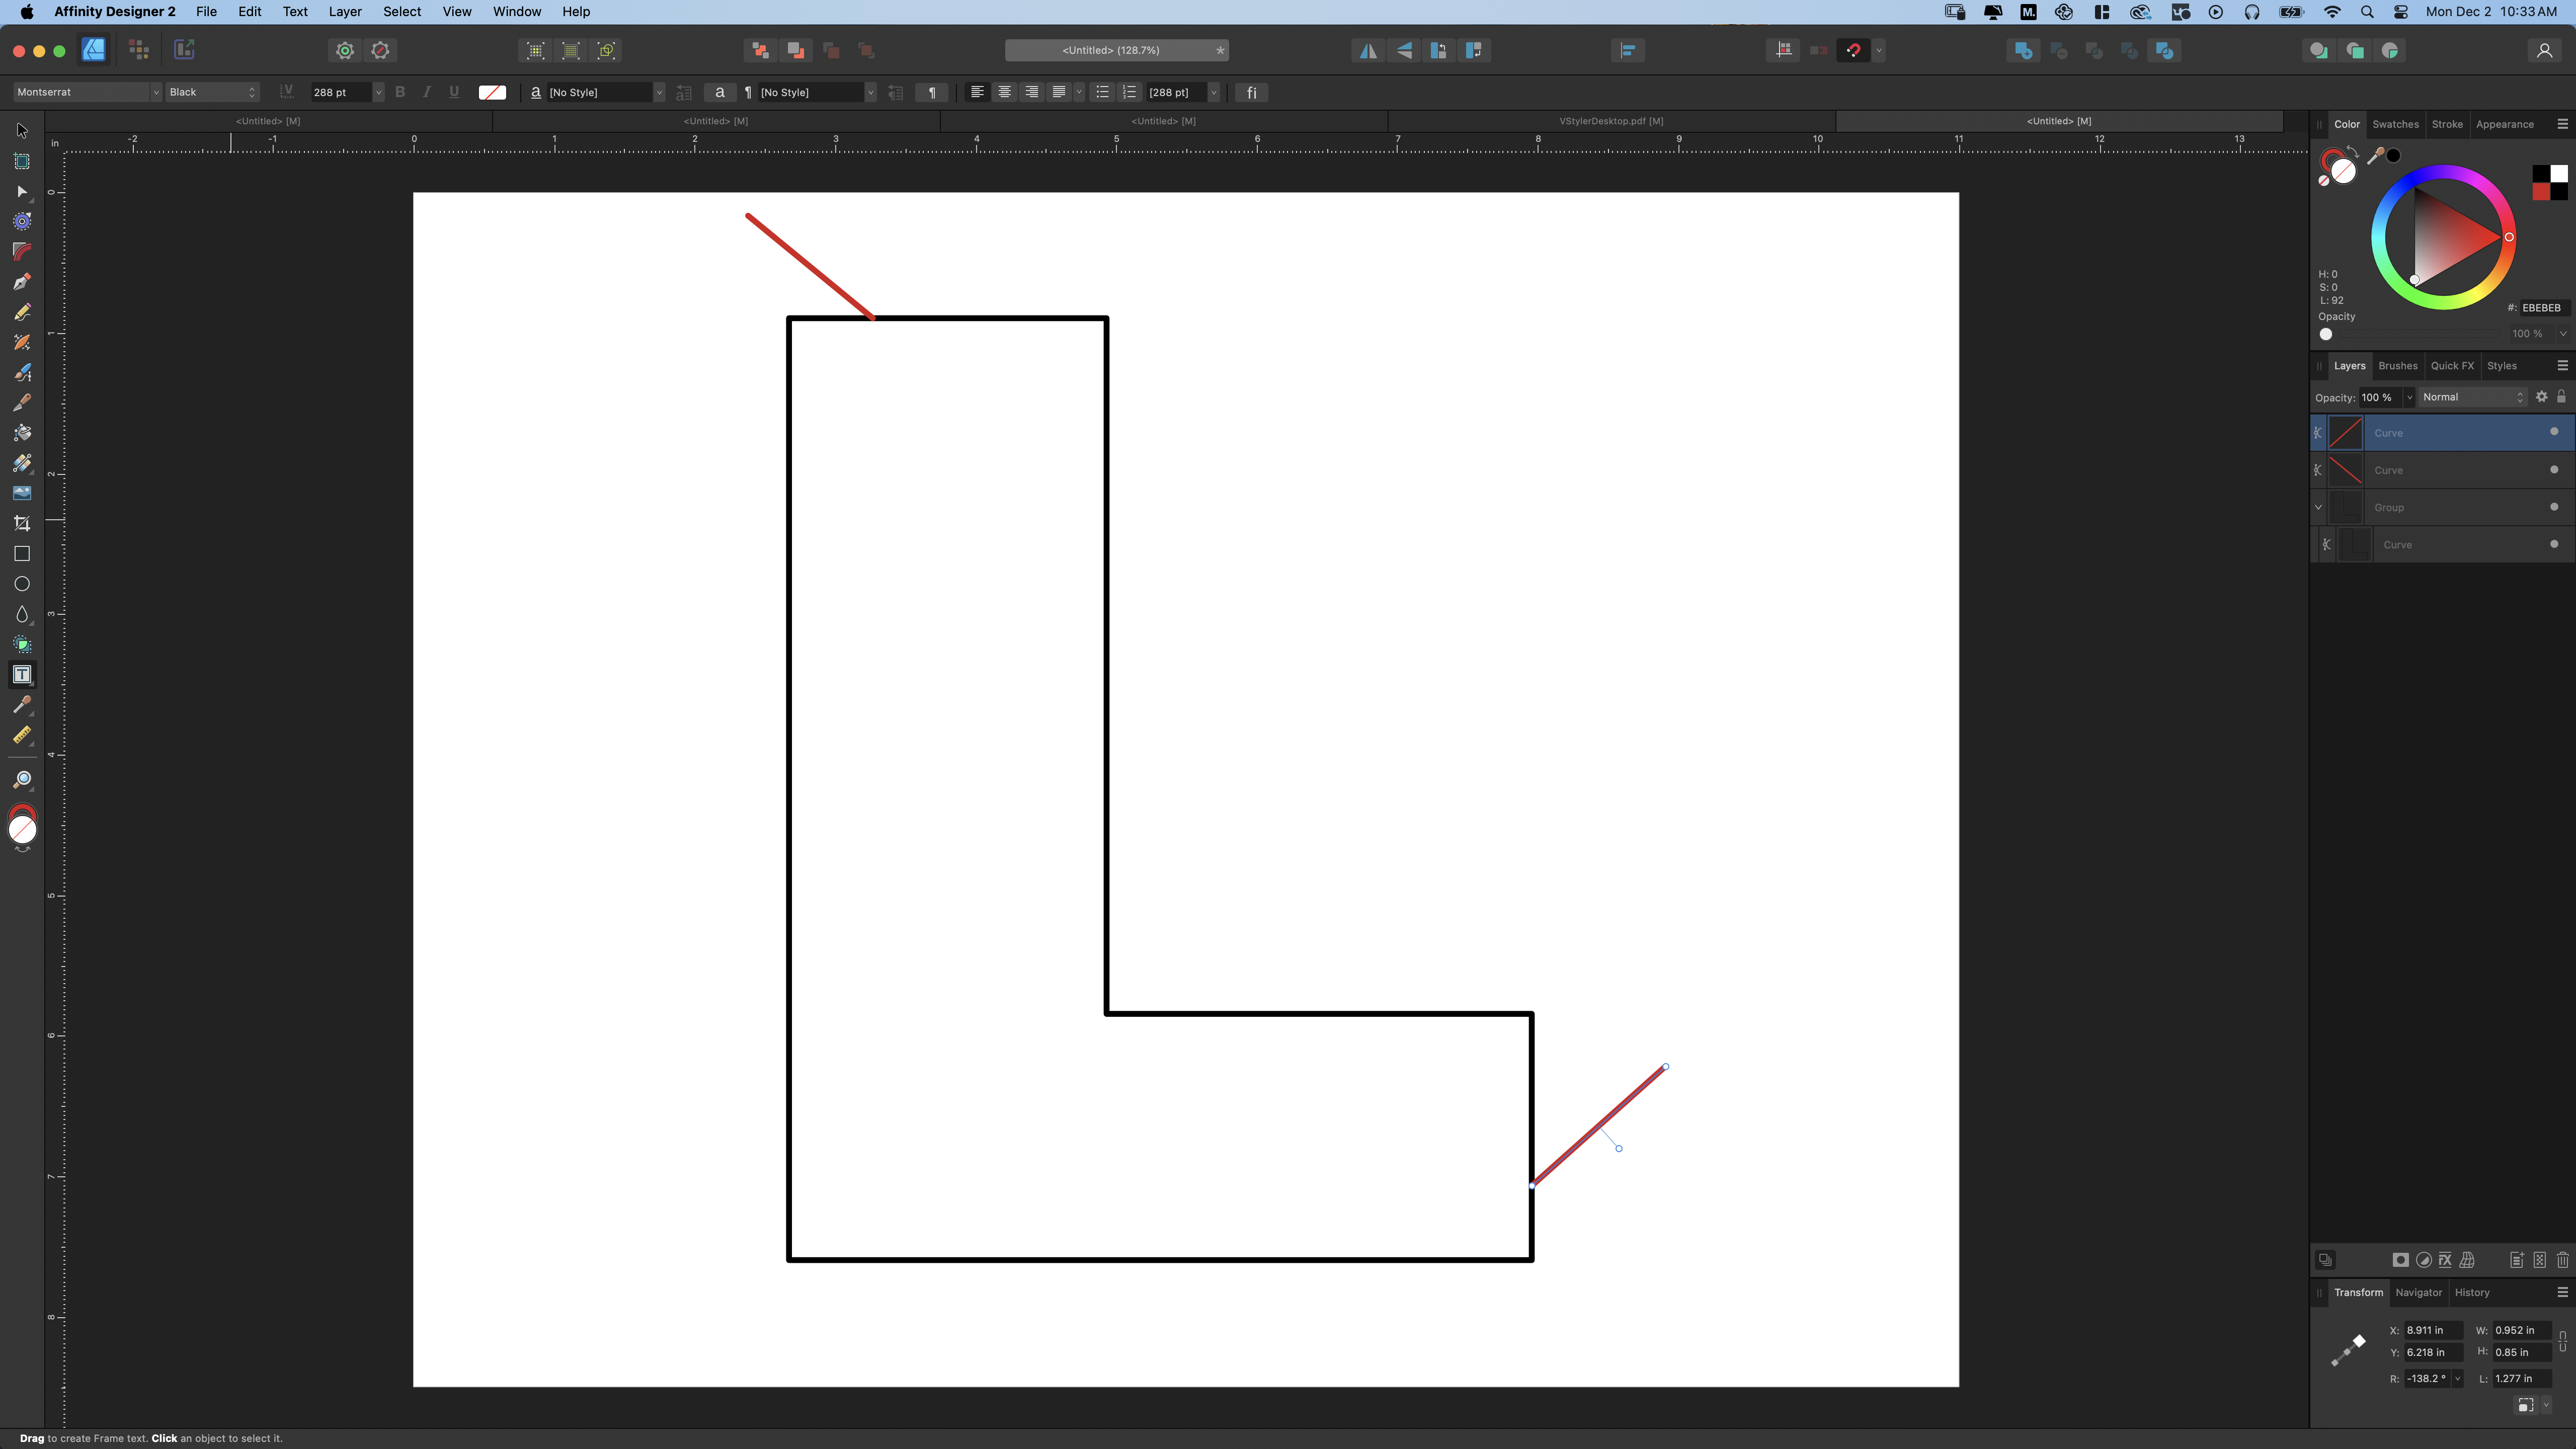The image size is (2576, 1449).
Task: Switch to the VStylerDesktop.pdf document tab
Action: (x=1611, y=121)
